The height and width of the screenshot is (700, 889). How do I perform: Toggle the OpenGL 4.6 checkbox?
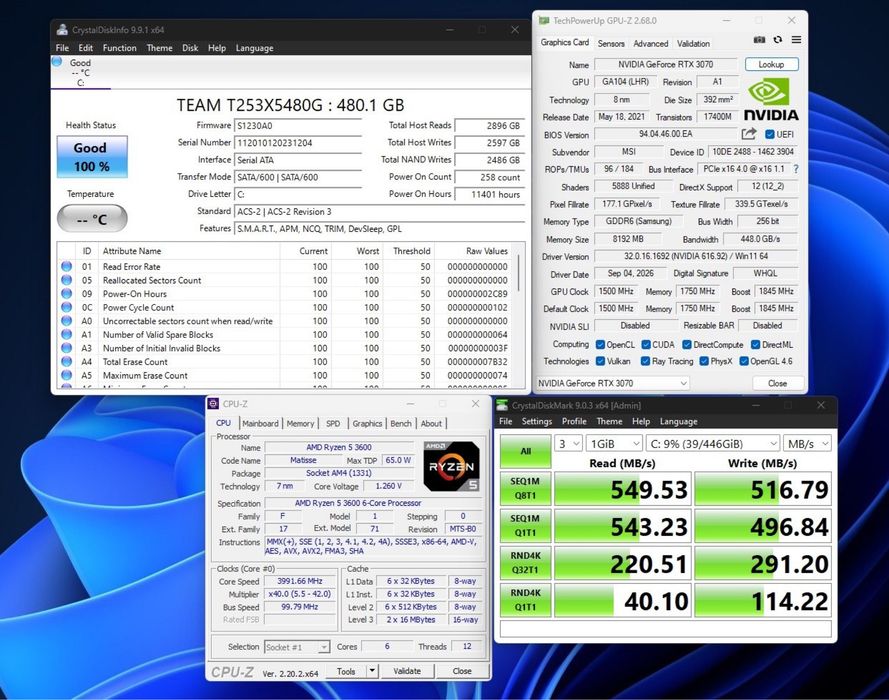744,361
